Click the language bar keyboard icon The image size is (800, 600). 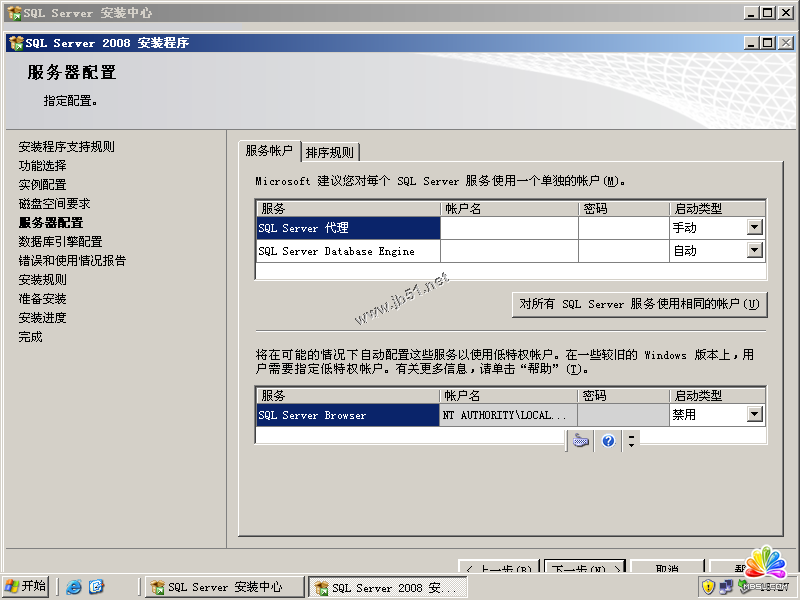581,440
